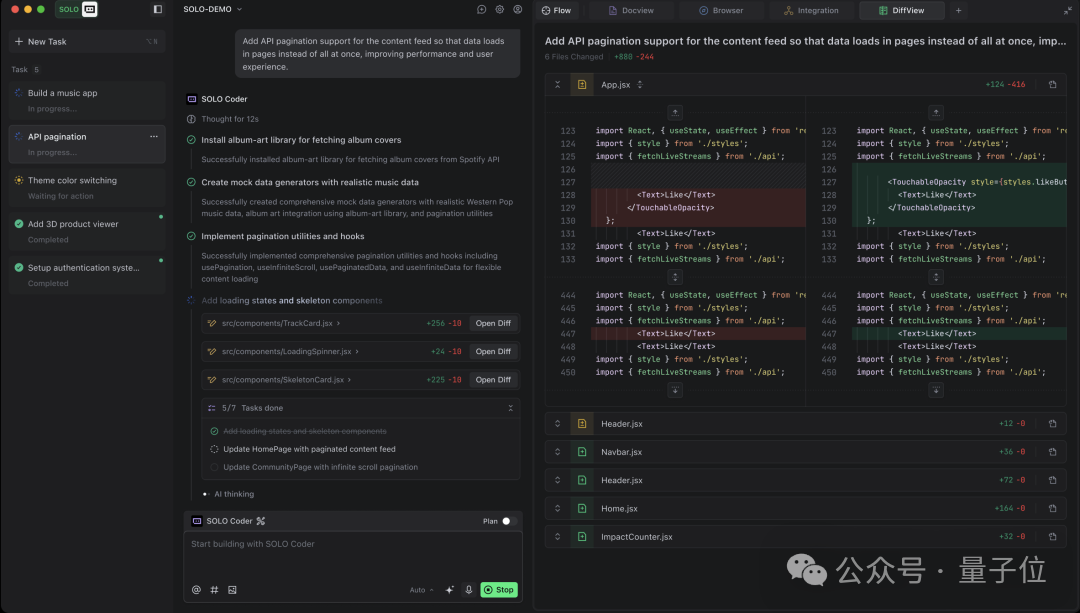
Task: Stop the running task
Action: pos(499,590)
